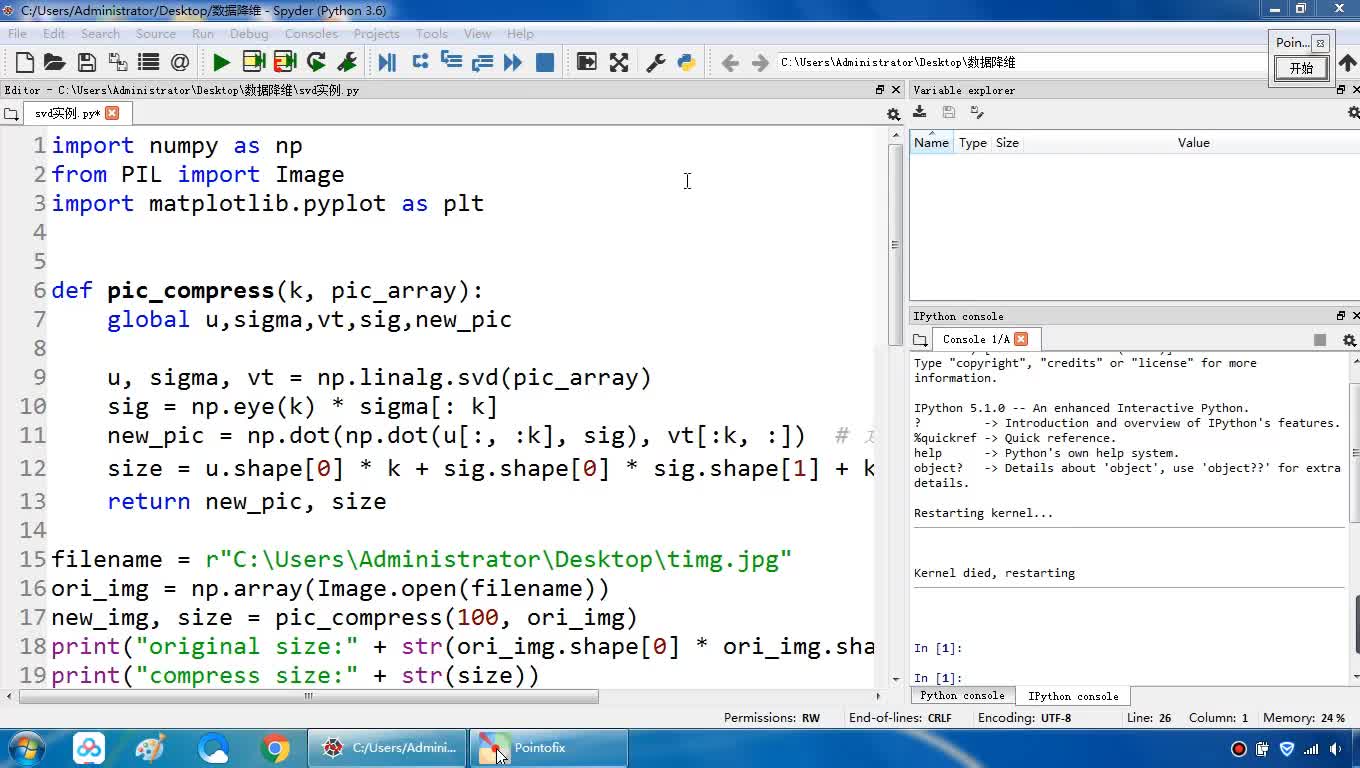Click the 开始 button in Pointofix
This screenshot has width=1360, height=768.
pyautogui.click(x=1301, y=68)
